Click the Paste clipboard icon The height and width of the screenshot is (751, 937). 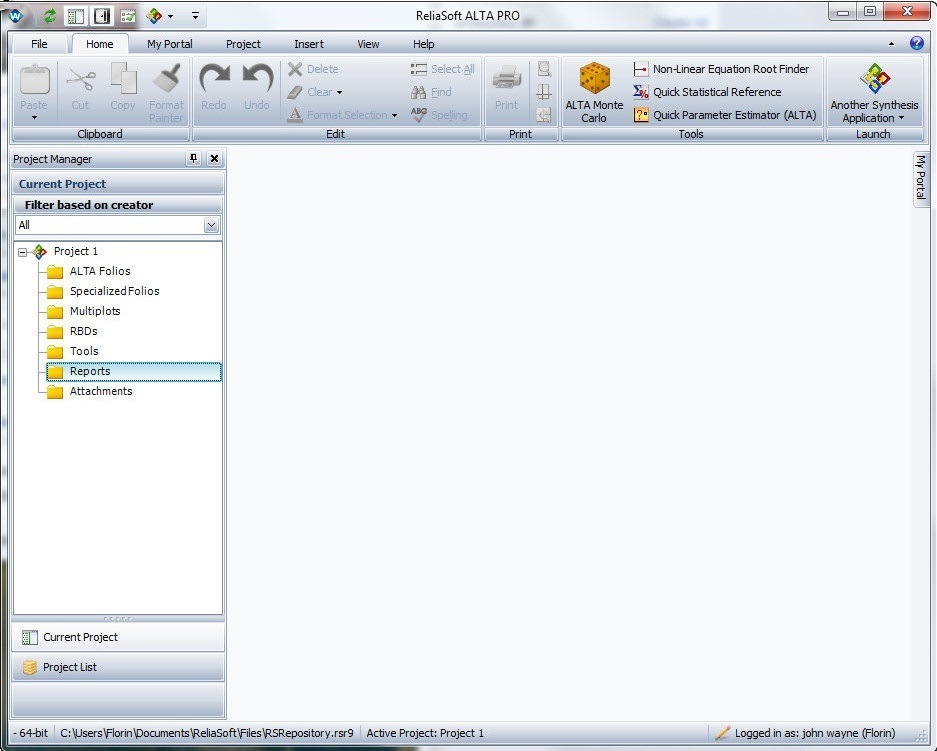pos(35,79)
